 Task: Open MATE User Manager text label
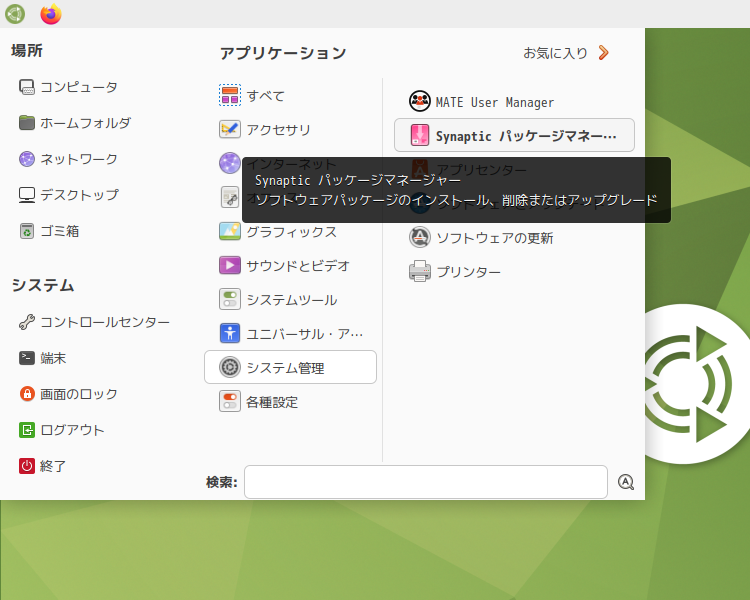coord(495,102)
